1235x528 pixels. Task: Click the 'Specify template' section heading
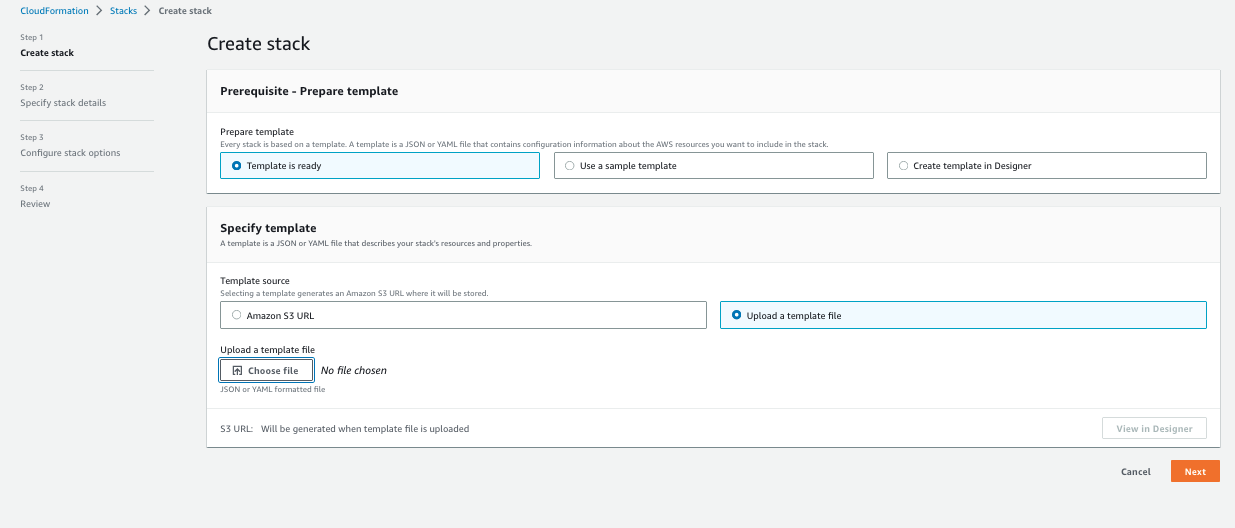[x=268, y=228]
